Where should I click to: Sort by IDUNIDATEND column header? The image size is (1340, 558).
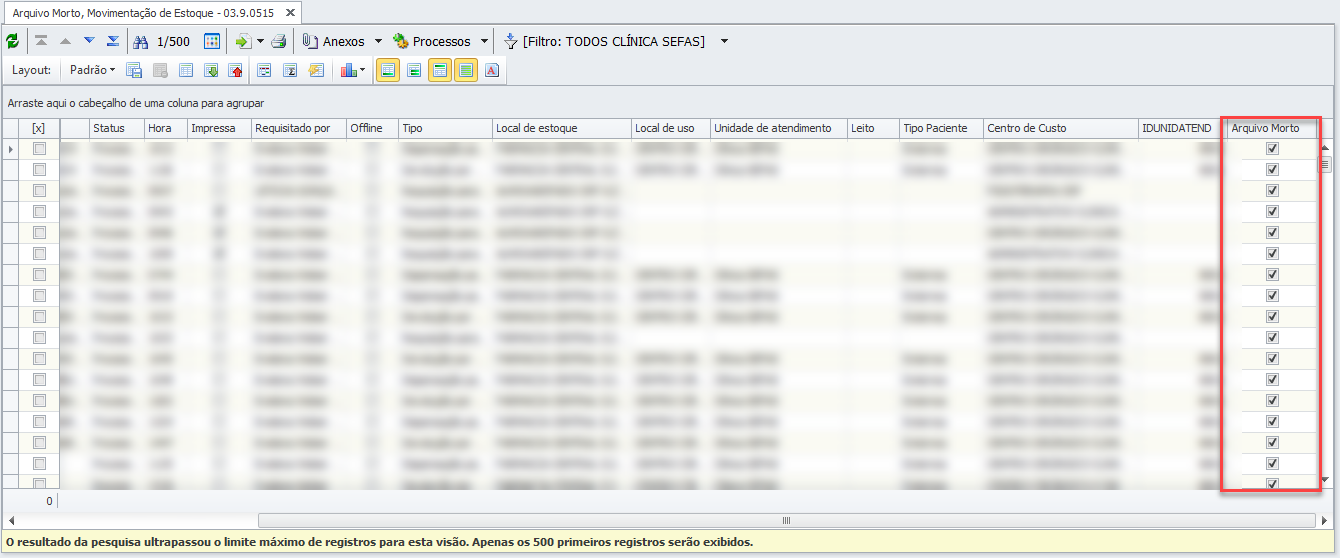point(1182,128)
